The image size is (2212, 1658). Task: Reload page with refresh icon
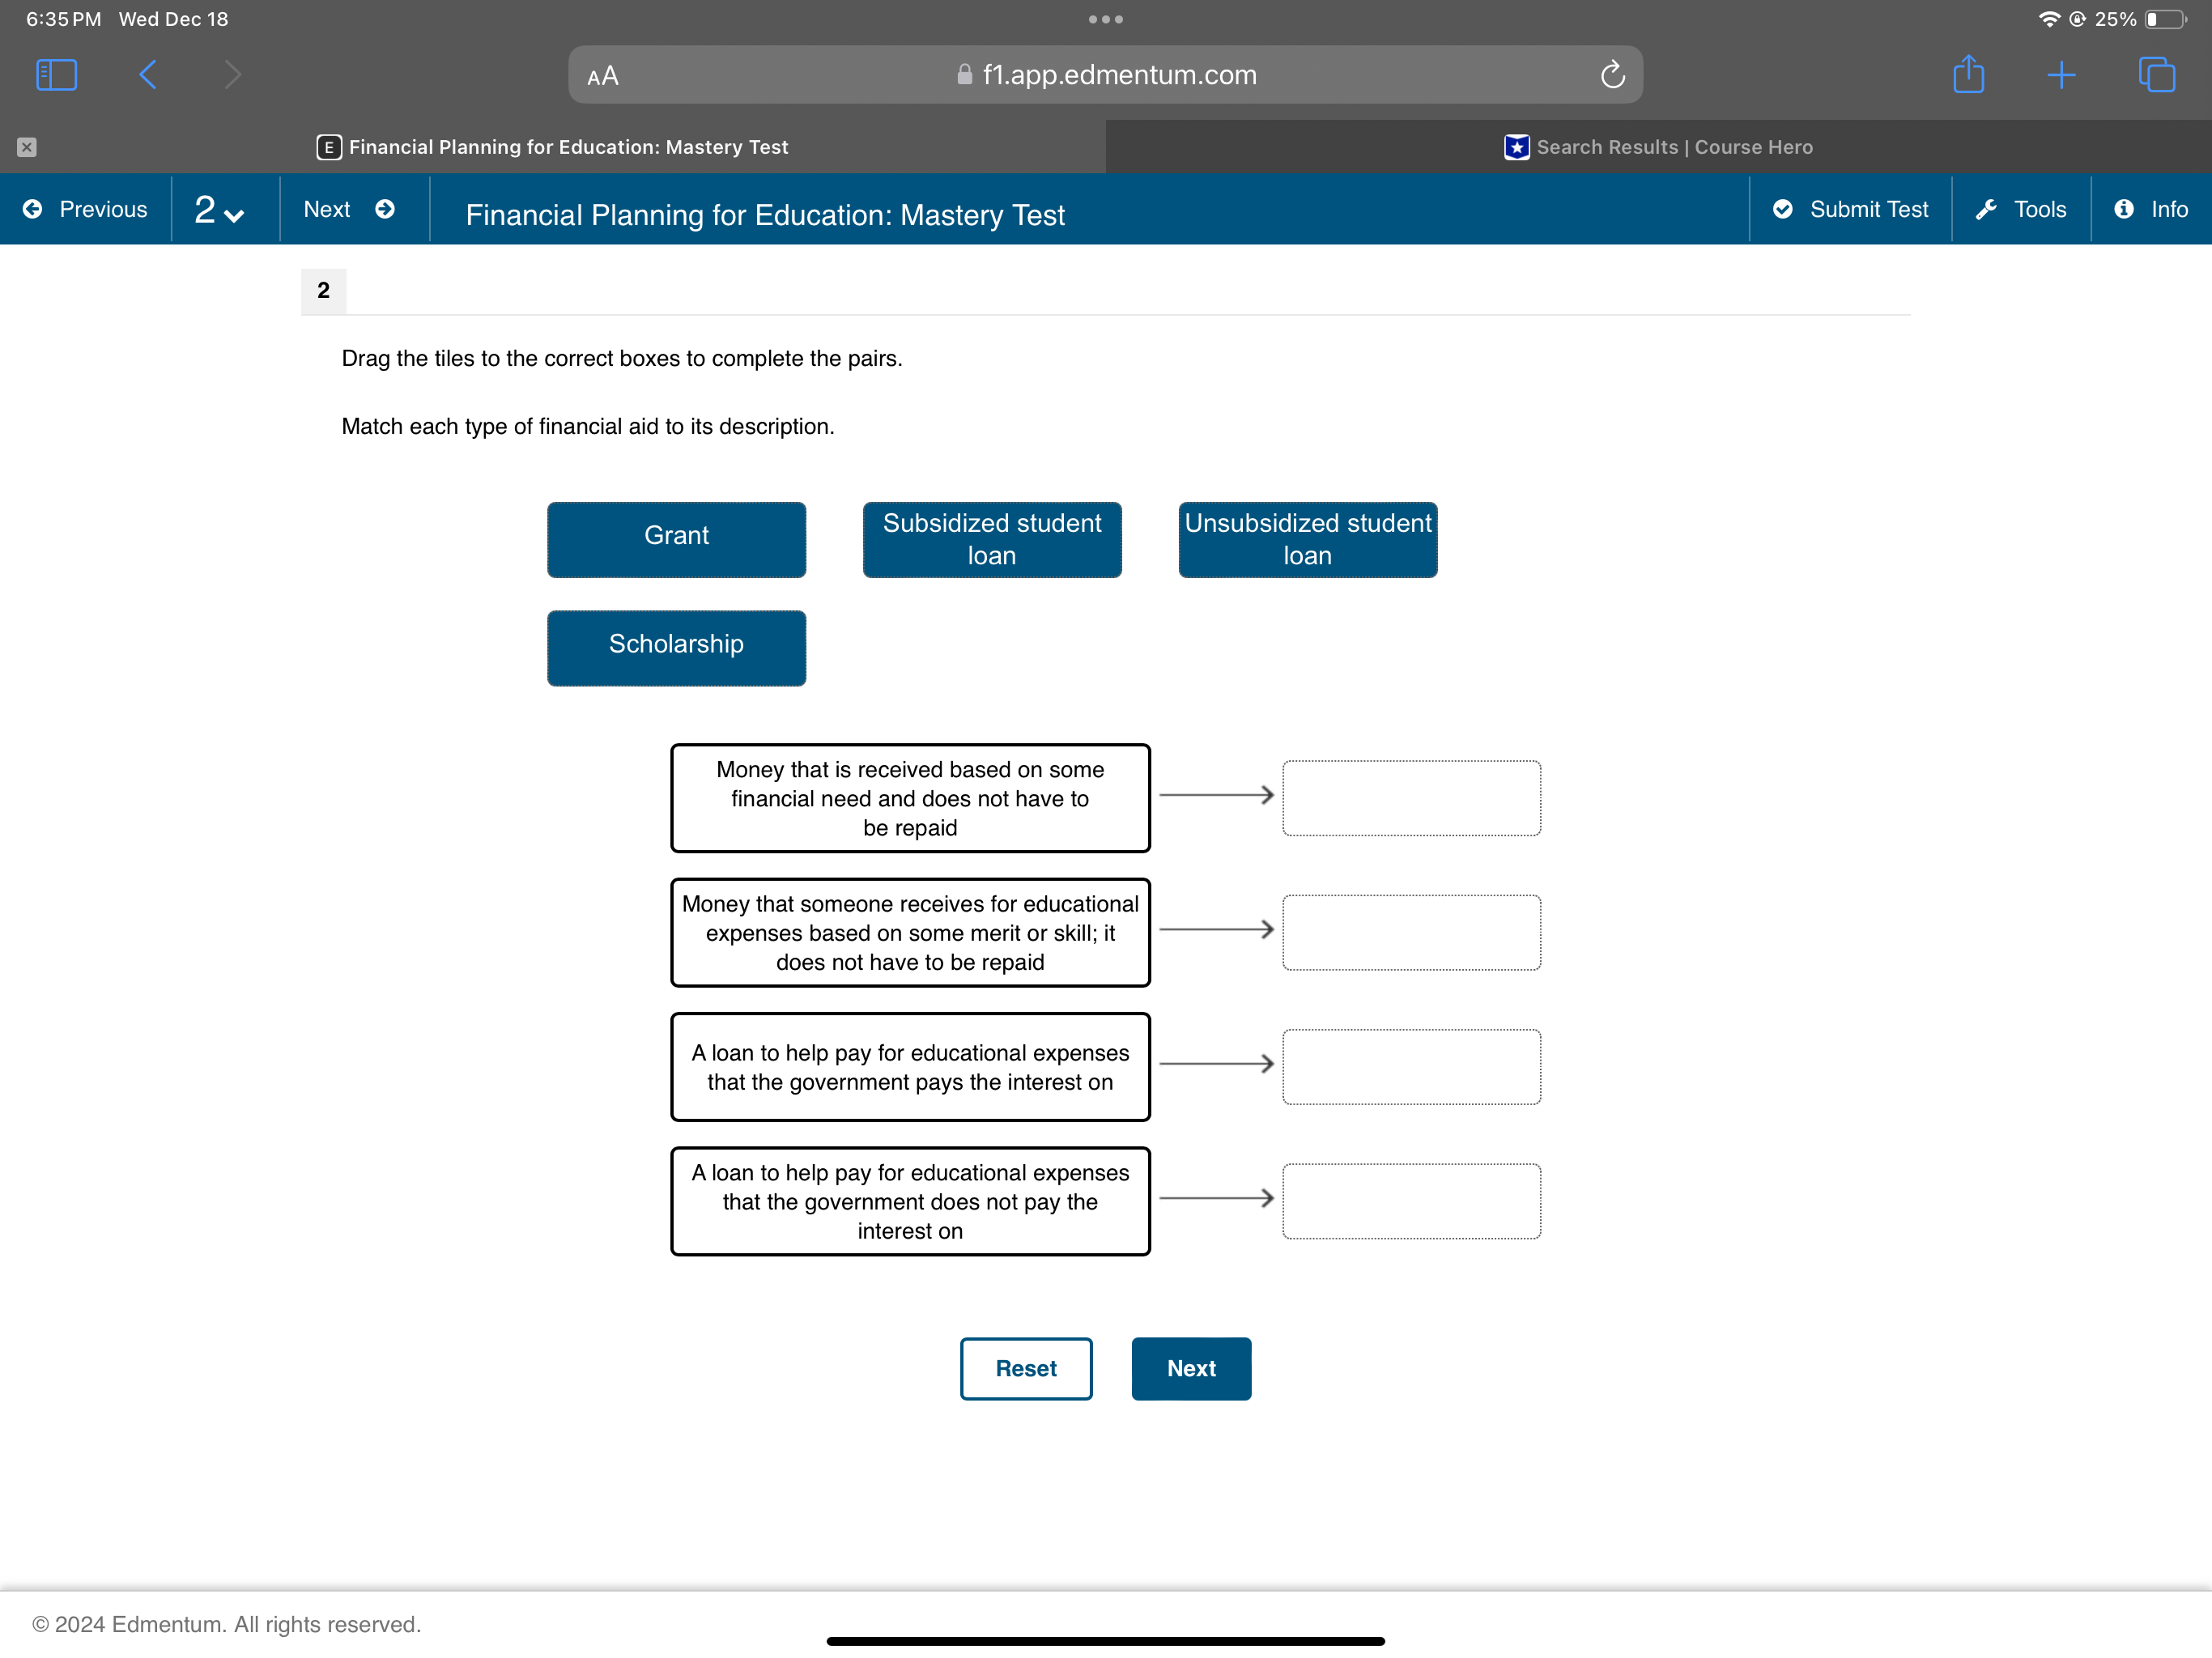(1612, 75)
